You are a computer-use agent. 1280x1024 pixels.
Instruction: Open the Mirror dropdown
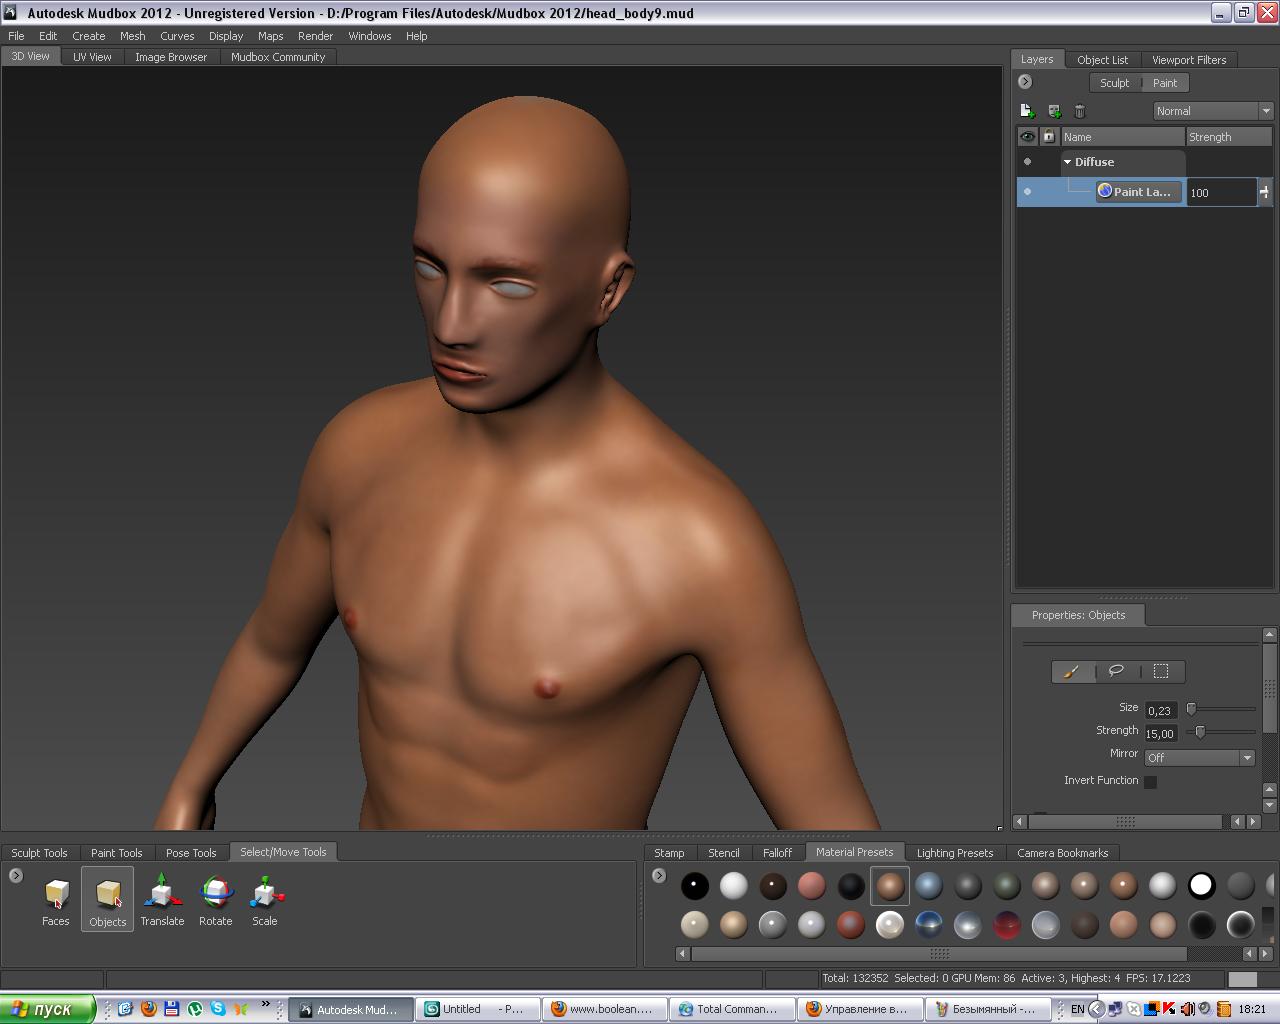1199,758
